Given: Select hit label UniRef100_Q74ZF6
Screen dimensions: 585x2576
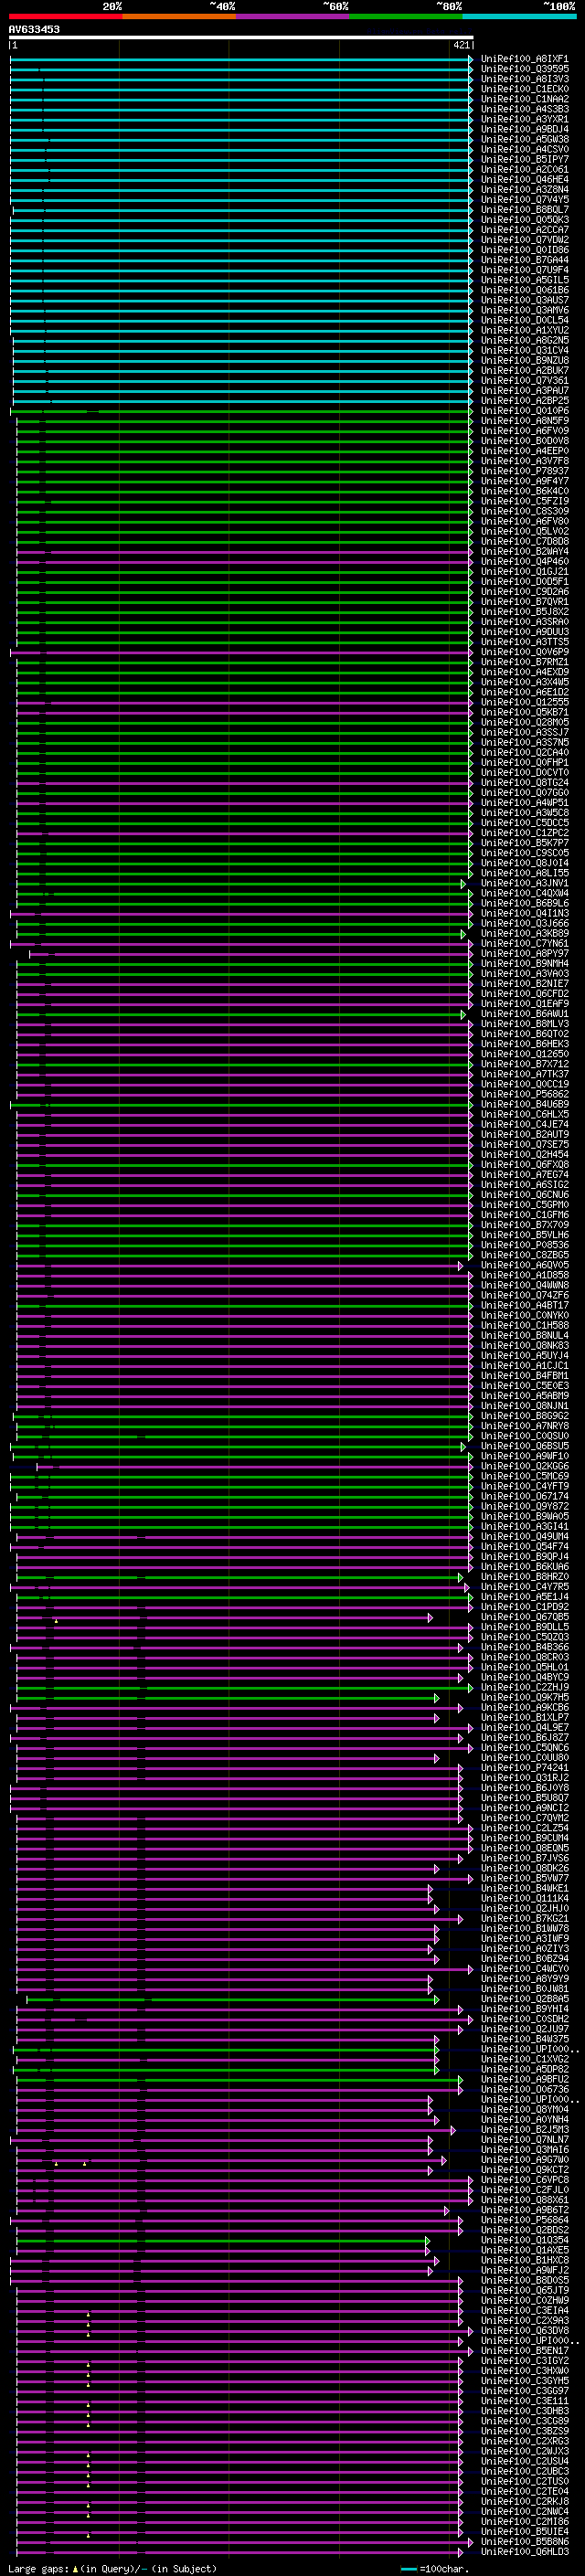Looking at the screenshot, I should point(525,1295).
